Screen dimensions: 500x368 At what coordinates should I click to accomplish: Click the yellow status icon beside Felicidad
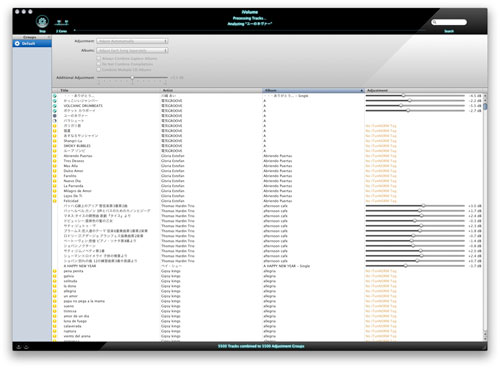55,201
